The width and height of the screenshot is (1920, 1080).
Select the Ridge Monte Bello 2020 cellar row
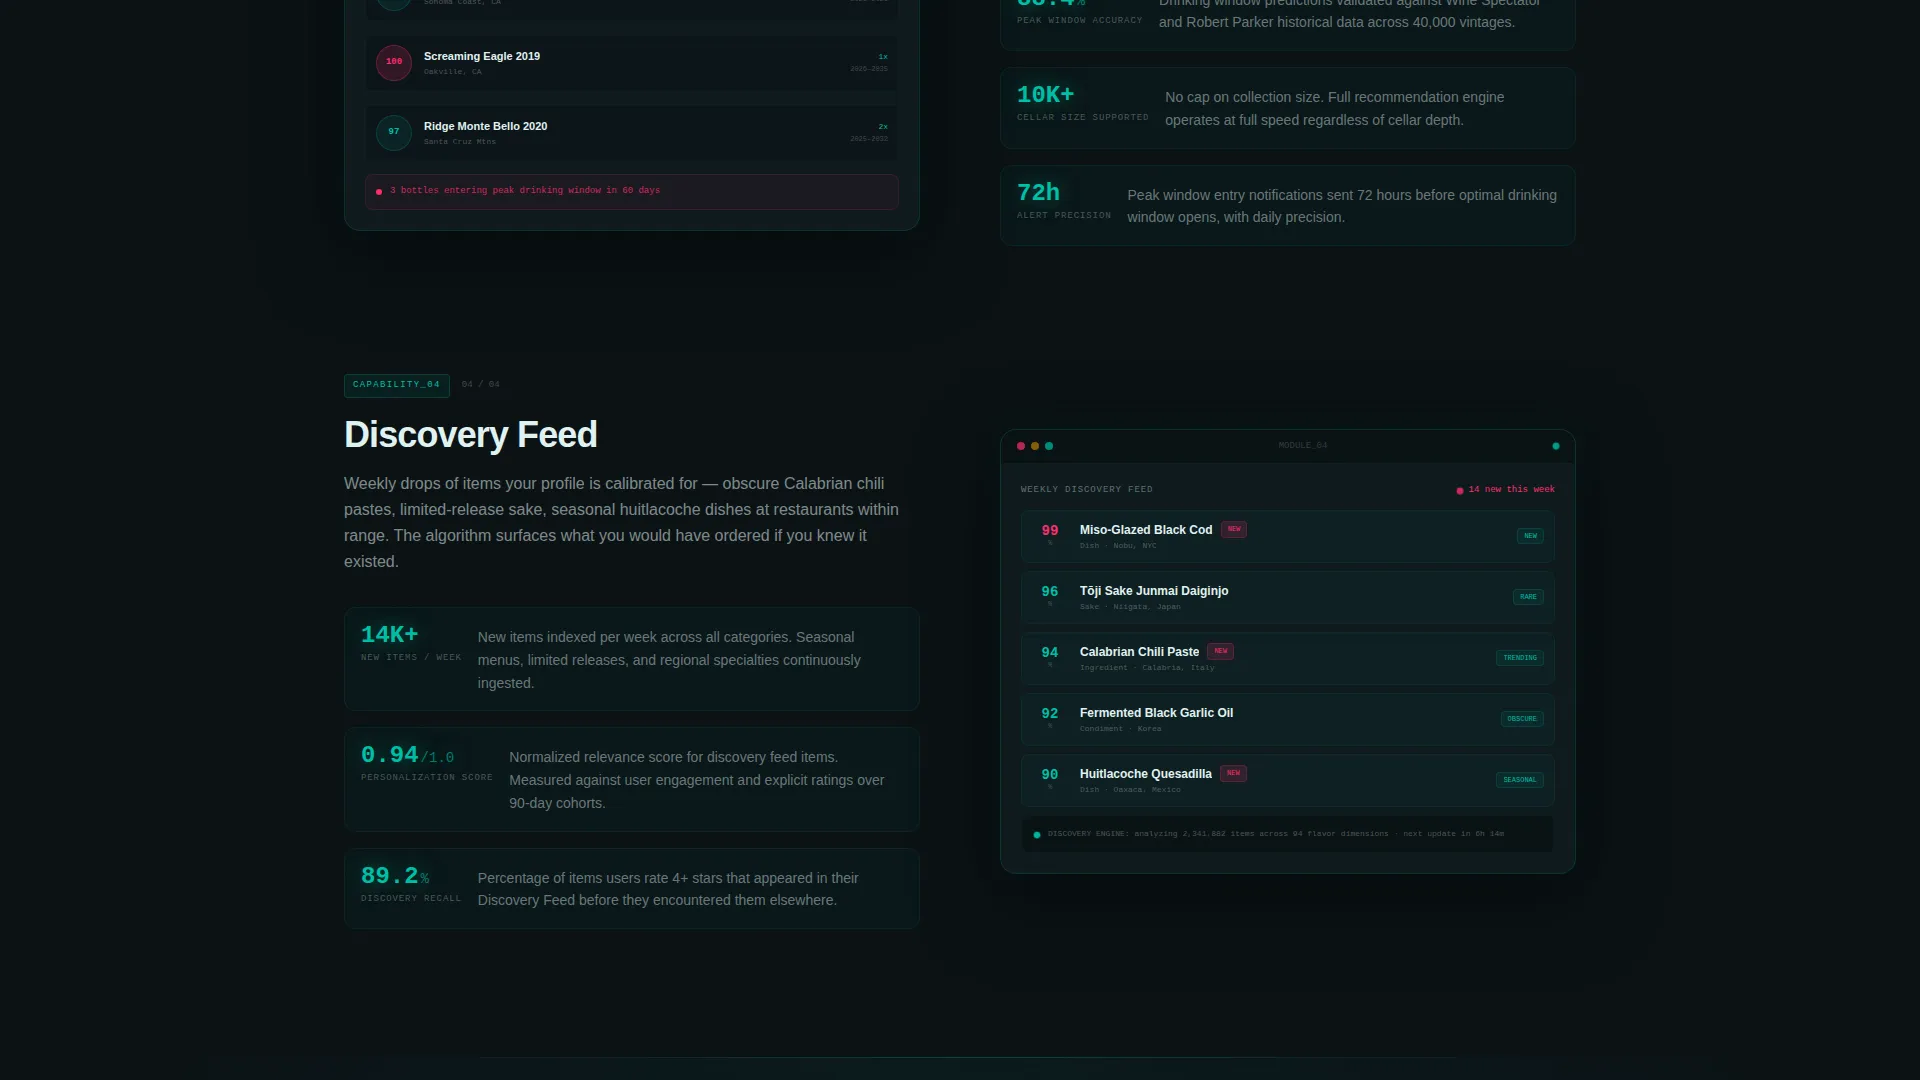point(632,133)
